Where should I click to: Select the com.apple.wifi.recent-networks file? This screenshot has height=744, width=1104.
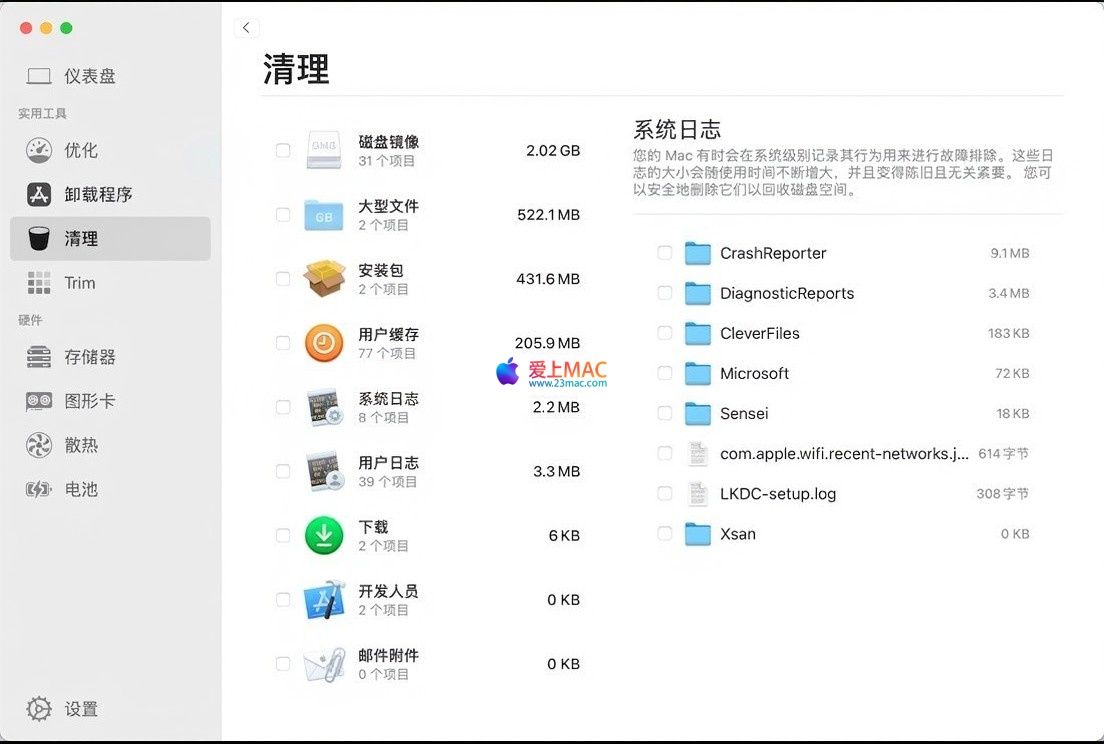pyautogui.click(x=843, y=453)
